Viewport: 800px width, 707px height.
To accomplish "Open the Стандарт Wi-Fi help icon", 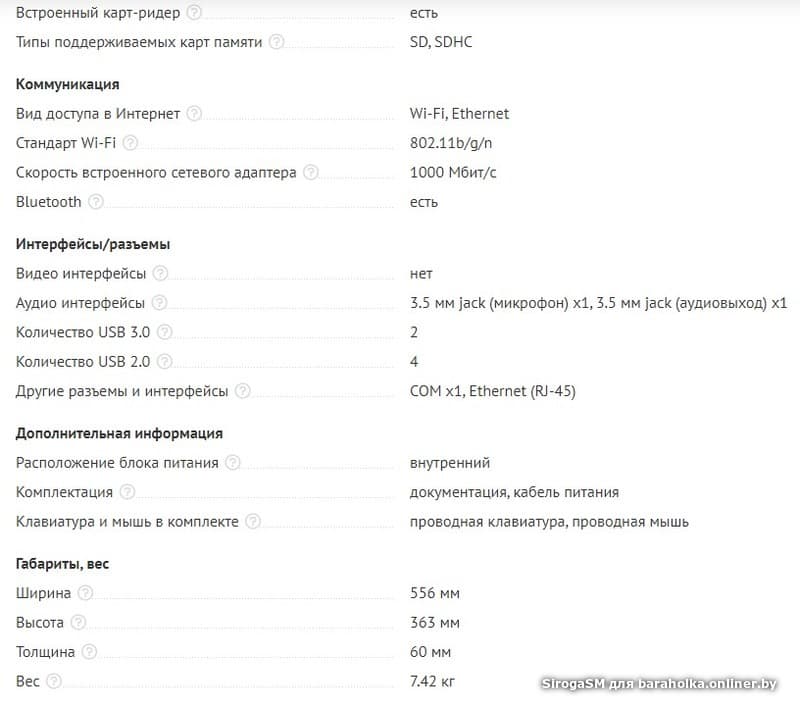I will click(130, 143).
